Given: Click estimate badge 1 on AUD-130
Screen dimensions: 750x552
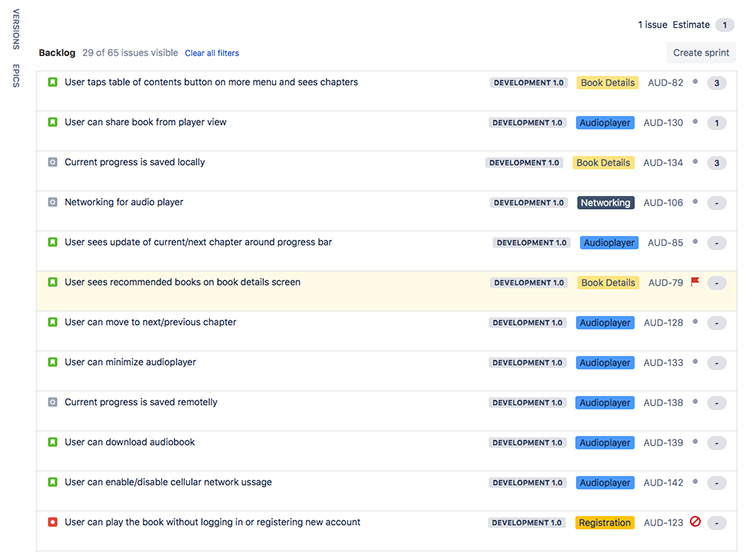Looking at the screenshot, I should pyautogui.click(x=717, y=123).
